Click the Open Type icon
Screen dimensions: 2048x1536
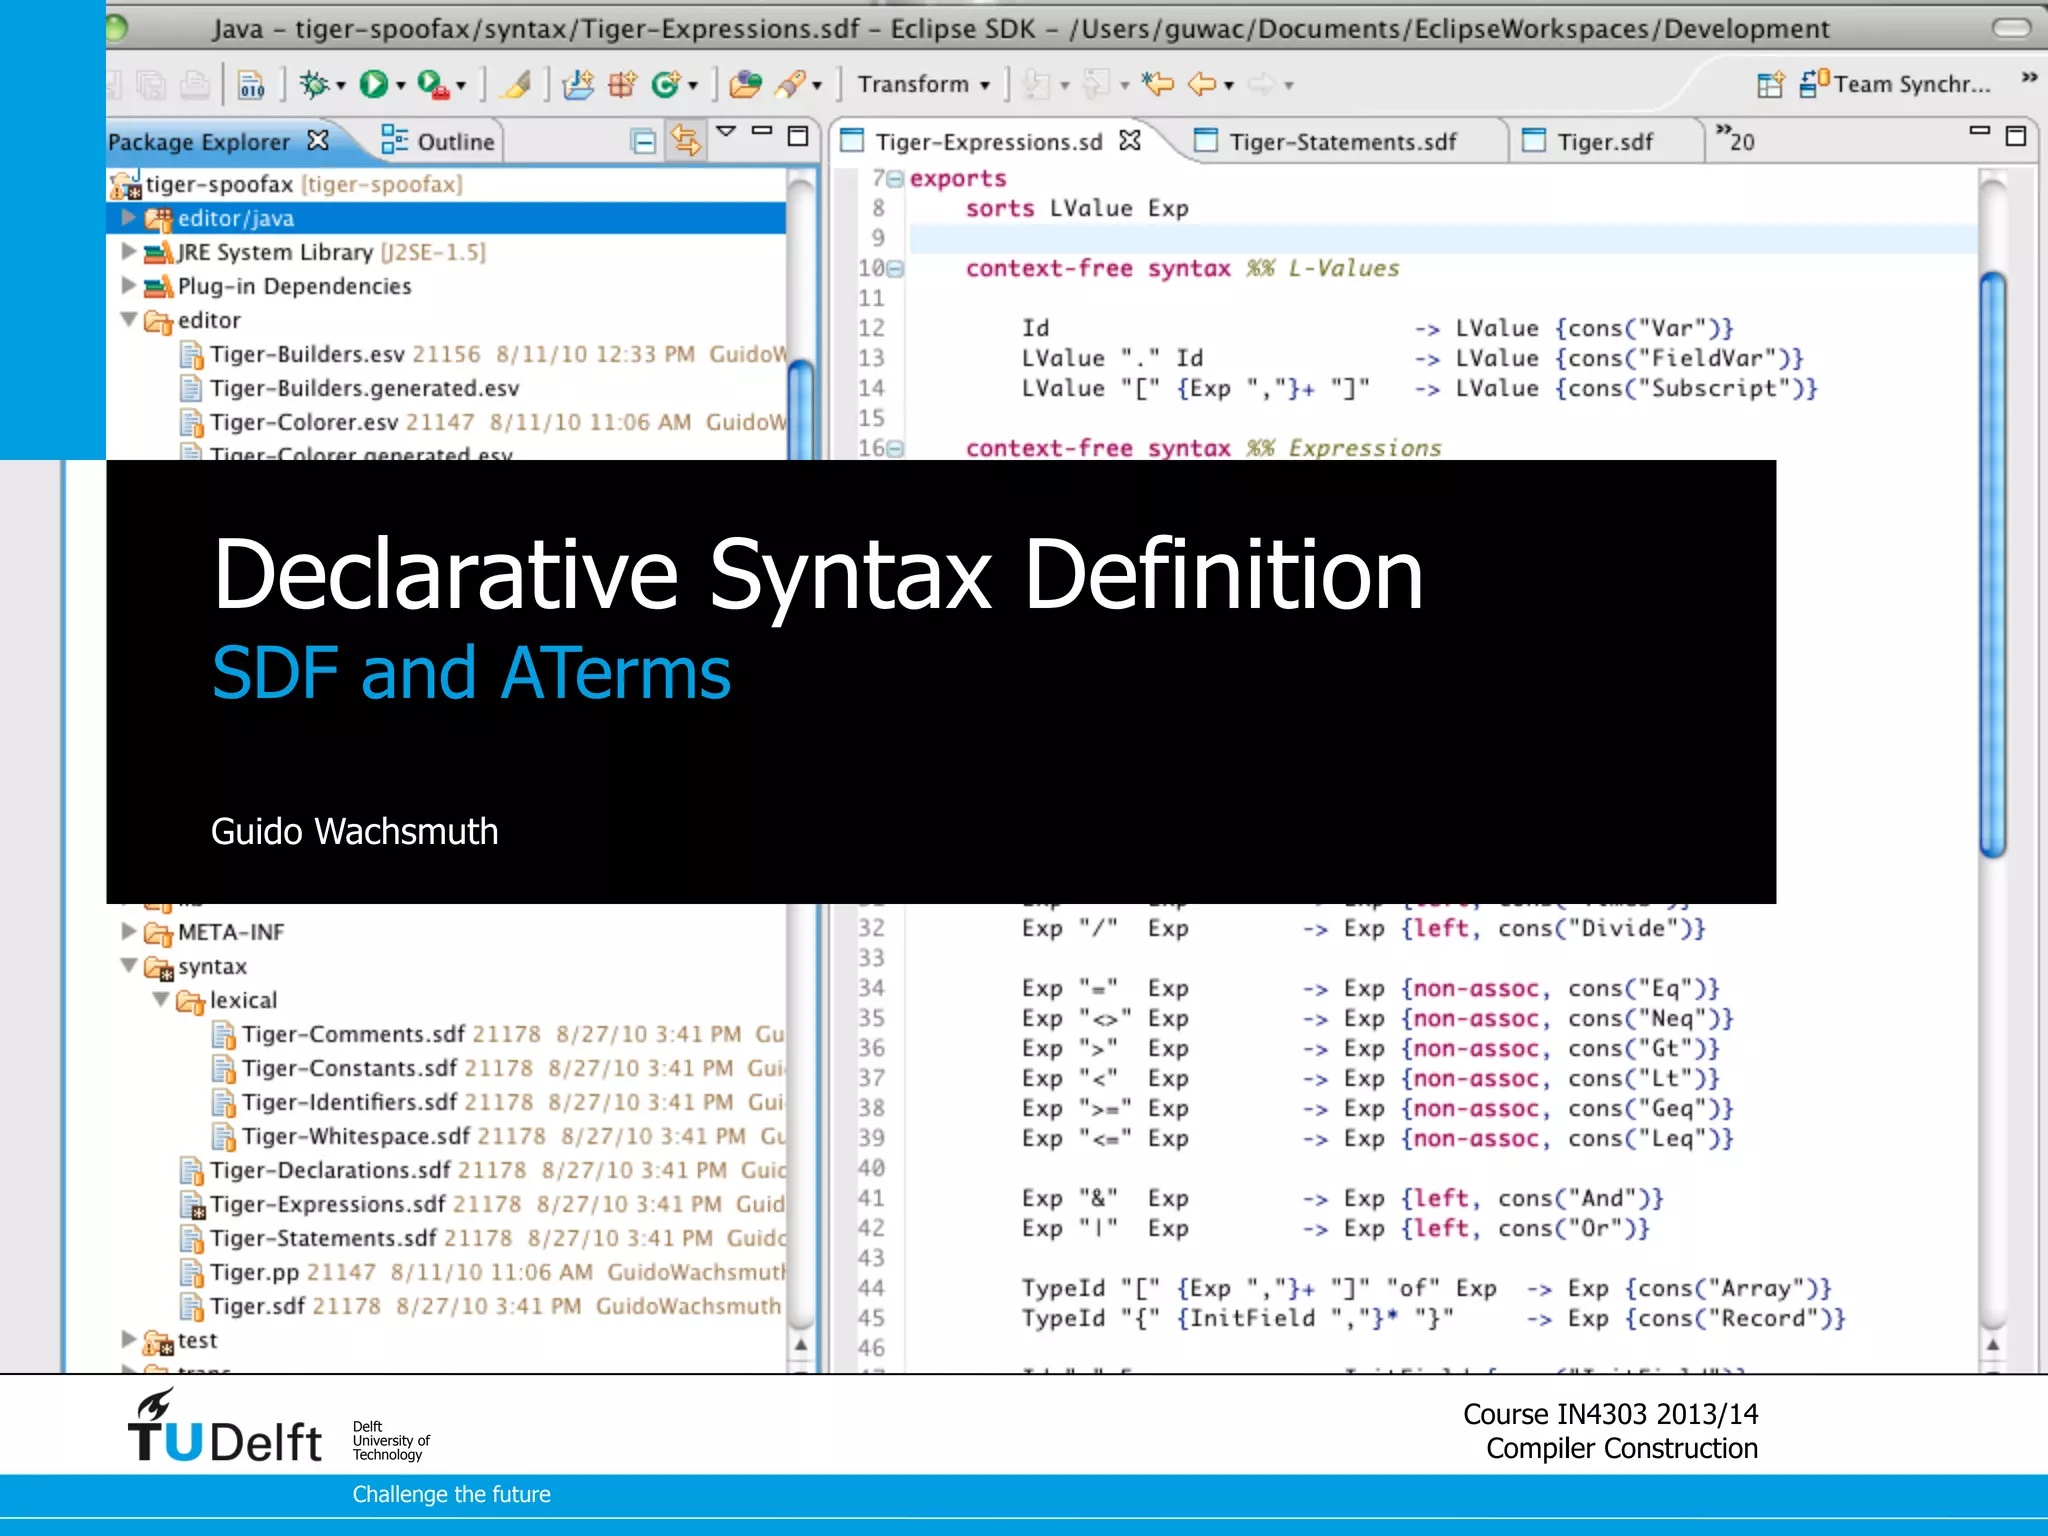[745, 85]
